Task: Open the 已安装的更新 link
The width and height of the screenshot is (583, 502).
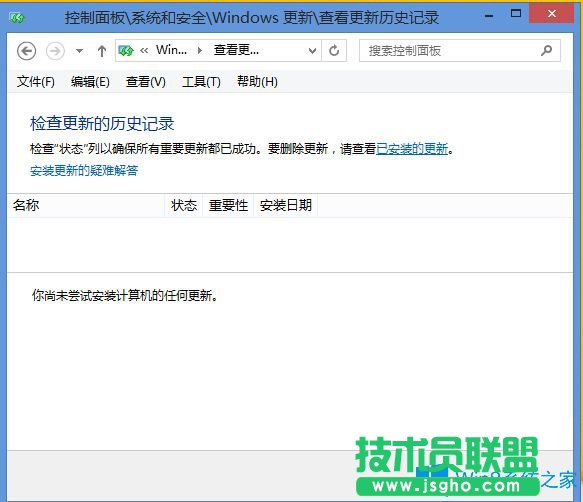Action: tap(412, 149)
